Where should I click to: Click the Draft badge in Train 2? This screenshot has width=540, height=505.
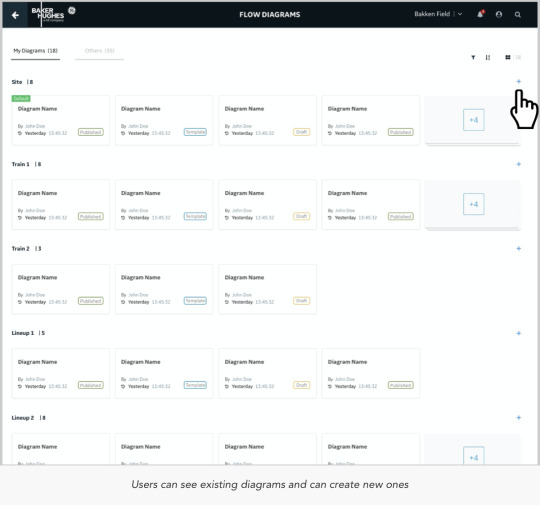coord(301,301)
